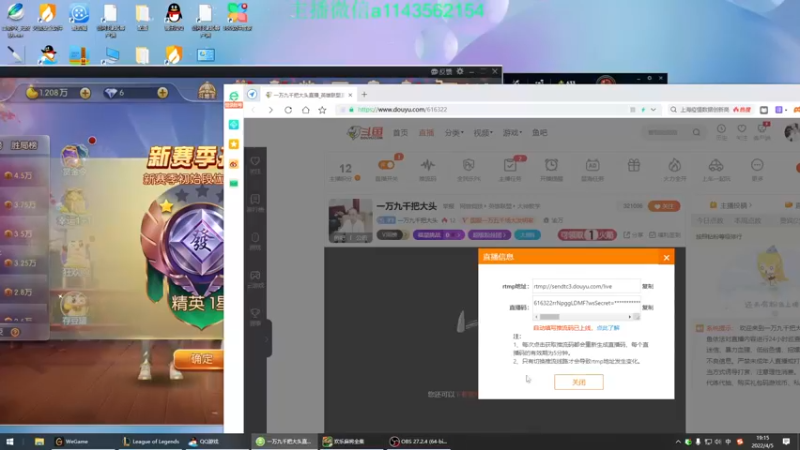
Task: Open the blue 点此了解 link
Action: 608,328
